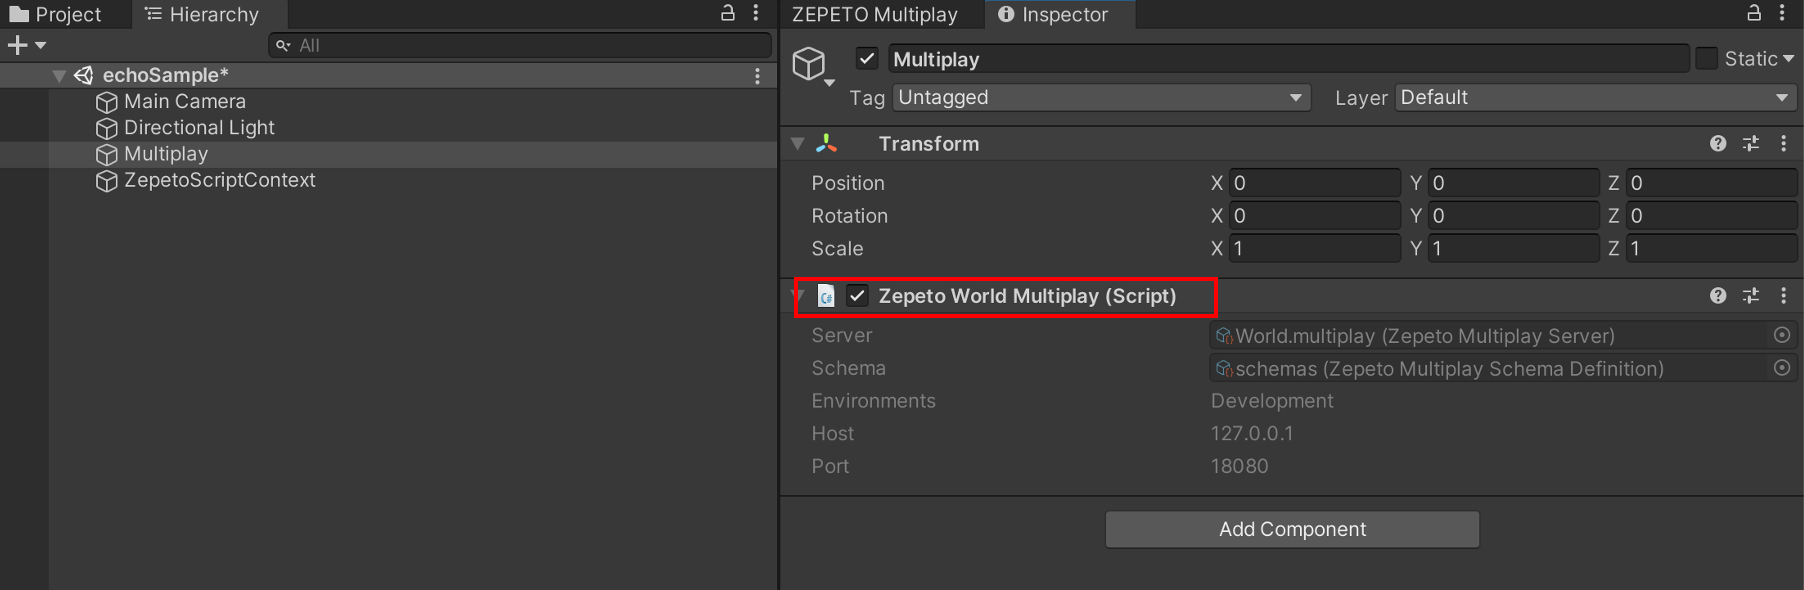Lock the Inspector panel
The image size is (1804, 590).
1753,13
